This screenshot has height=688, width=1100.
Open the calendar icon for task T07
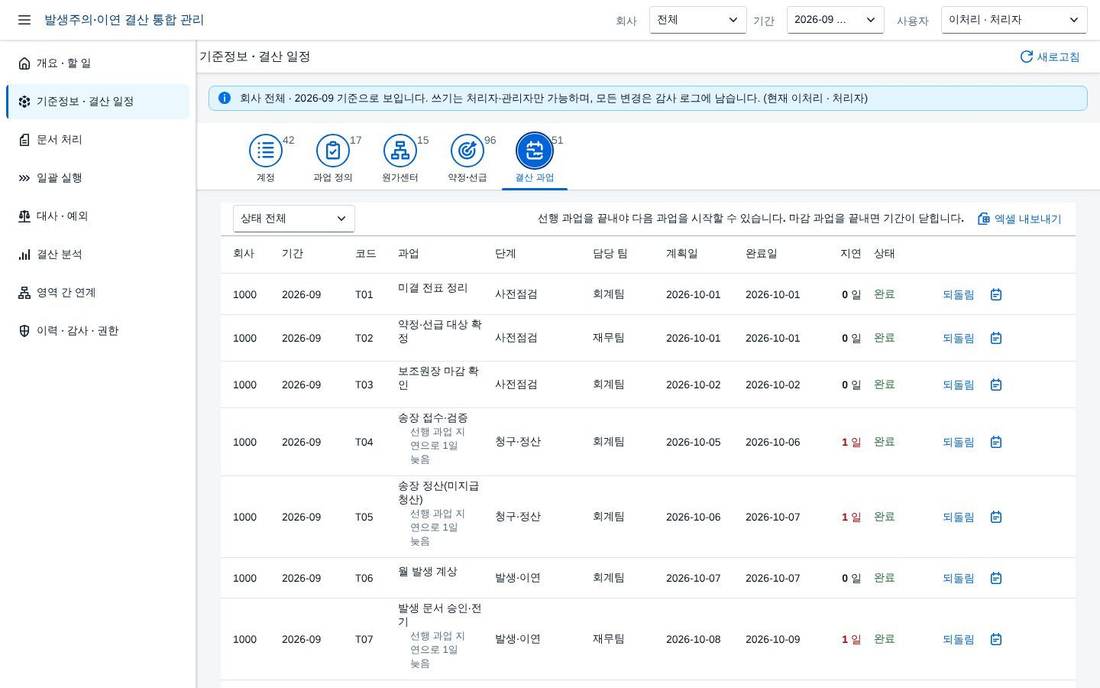[x=996, y=640]
